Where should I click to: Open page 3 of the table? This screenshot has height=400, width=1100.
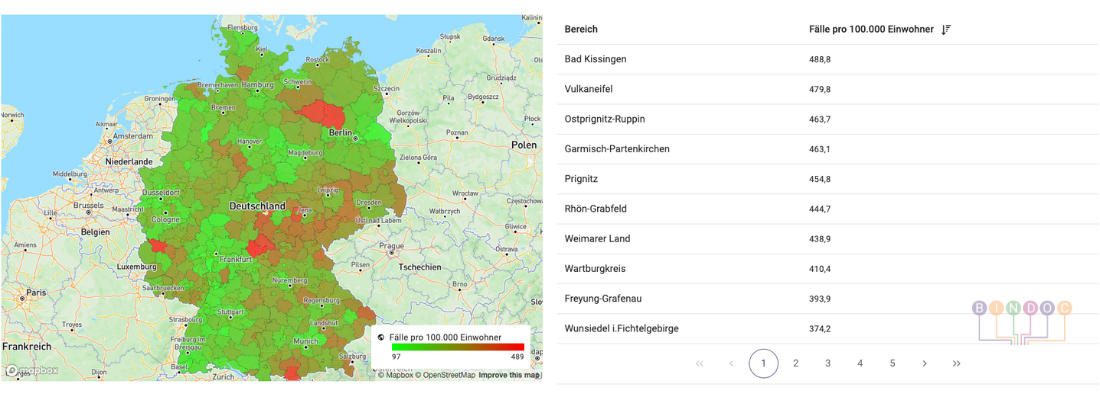[828, 363]
